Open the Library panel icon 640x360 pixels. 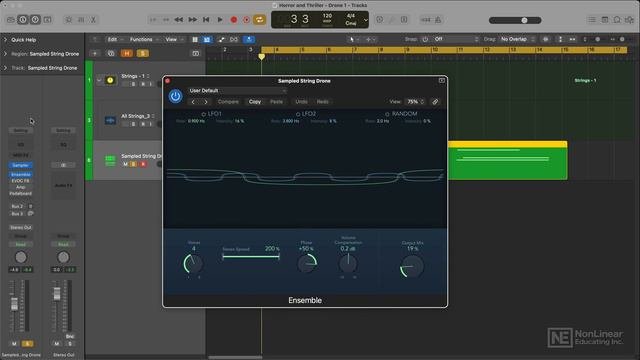[x=11, y=20]
